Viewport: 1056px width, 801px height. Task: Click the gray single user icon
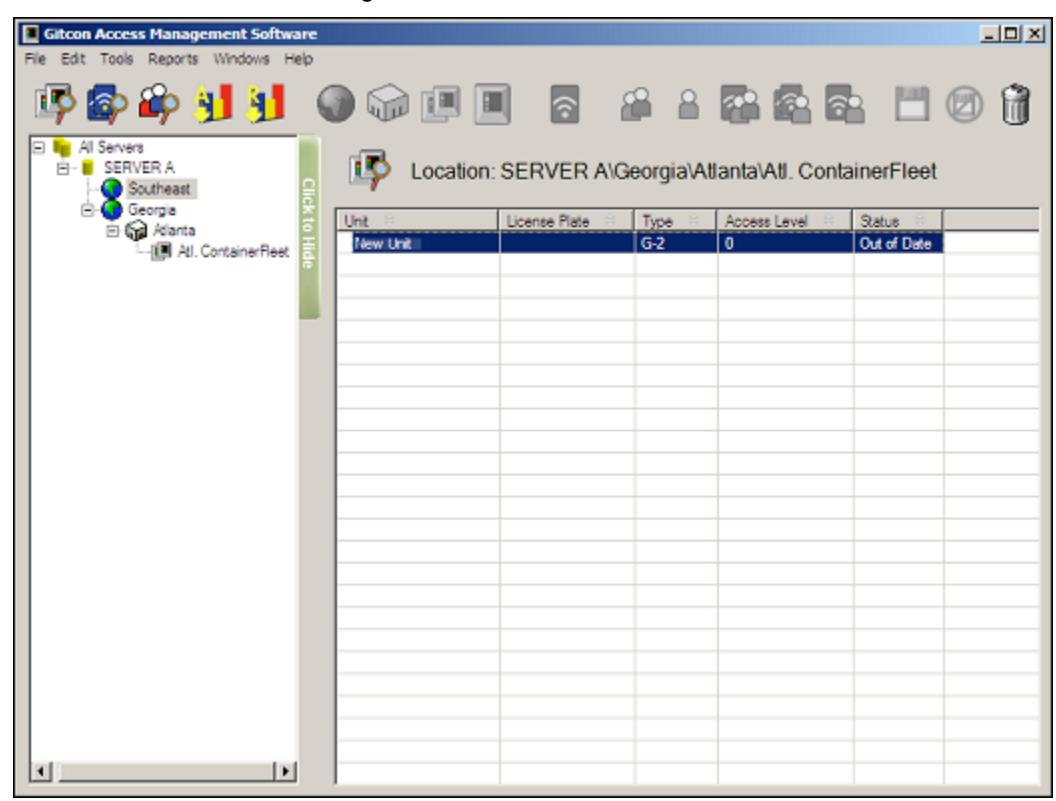(688, 104)
